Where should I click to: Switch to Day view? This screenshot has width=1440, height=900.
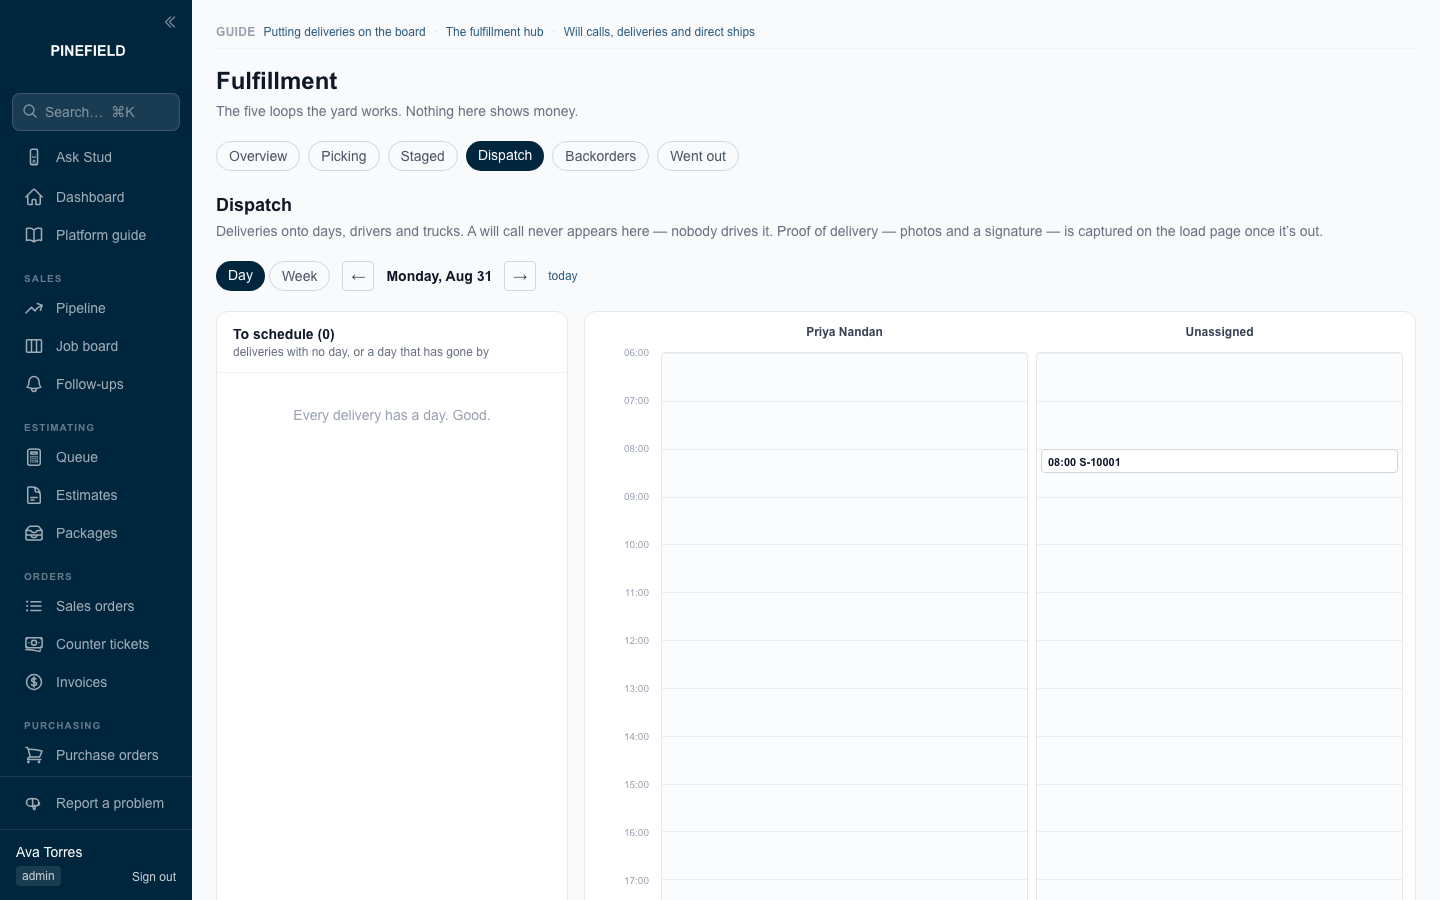point(240,276)
